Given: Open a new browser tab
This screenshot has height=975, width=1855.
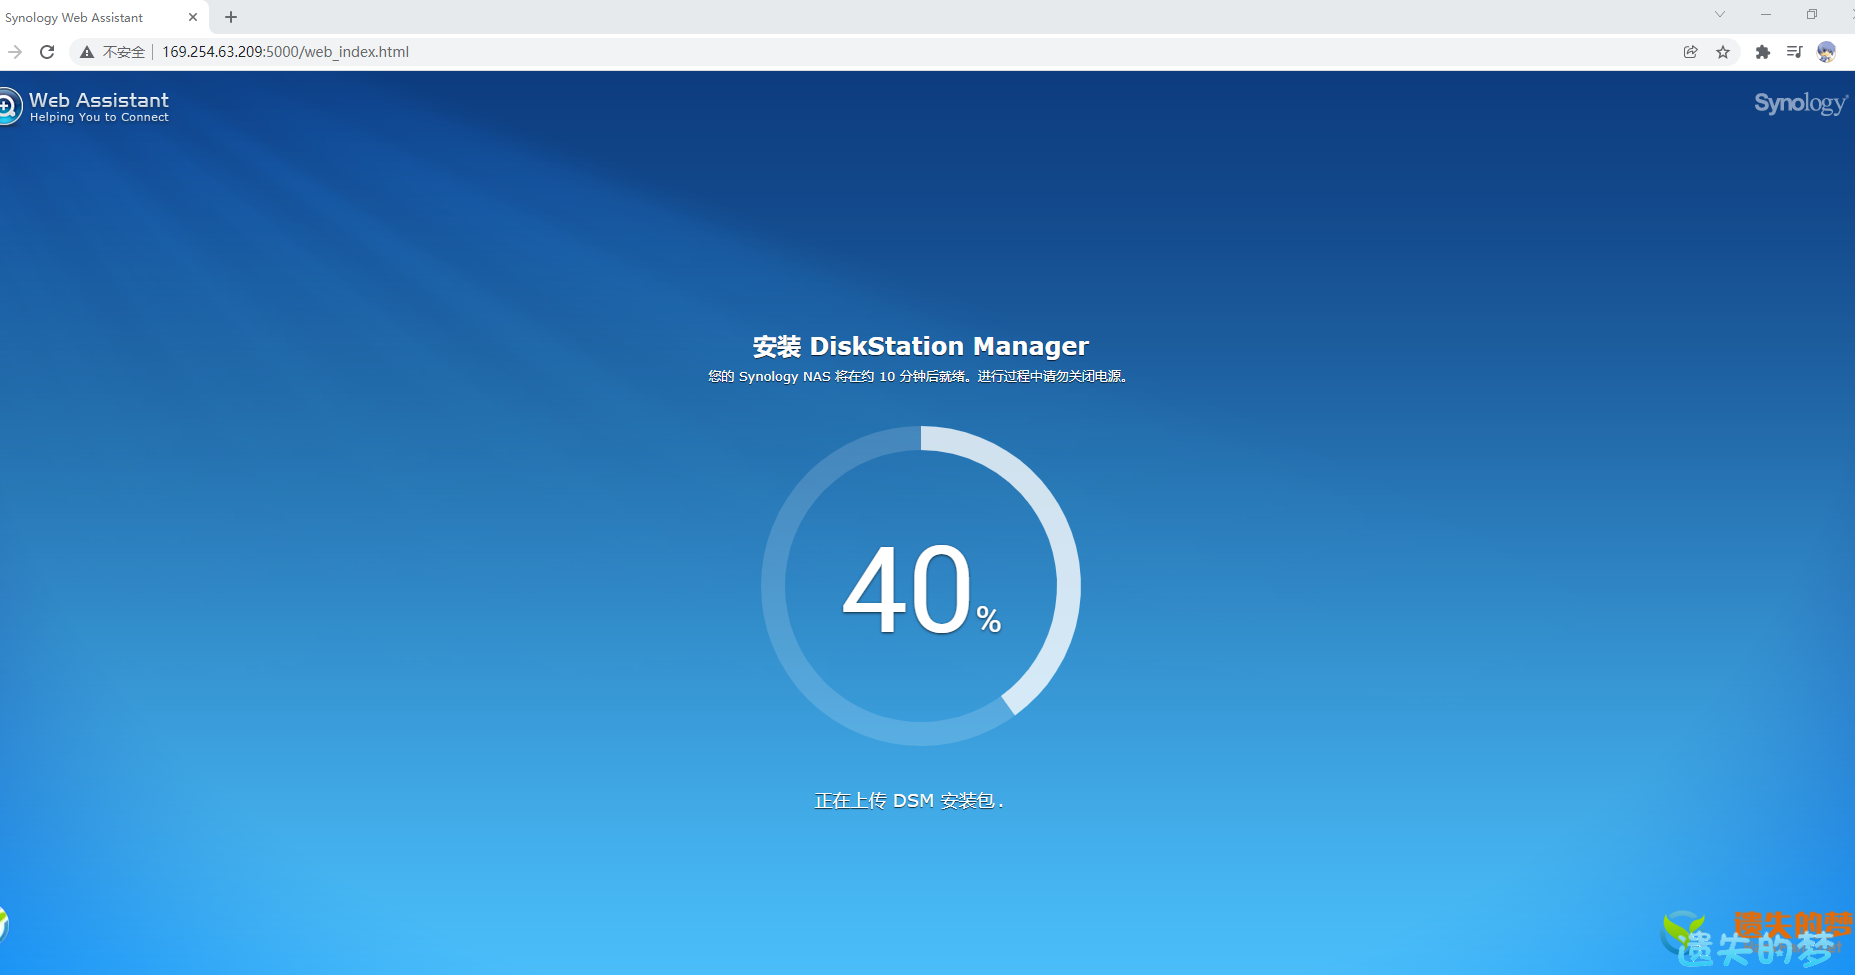Looking at the screenshot, I should [x=231, y=17].
